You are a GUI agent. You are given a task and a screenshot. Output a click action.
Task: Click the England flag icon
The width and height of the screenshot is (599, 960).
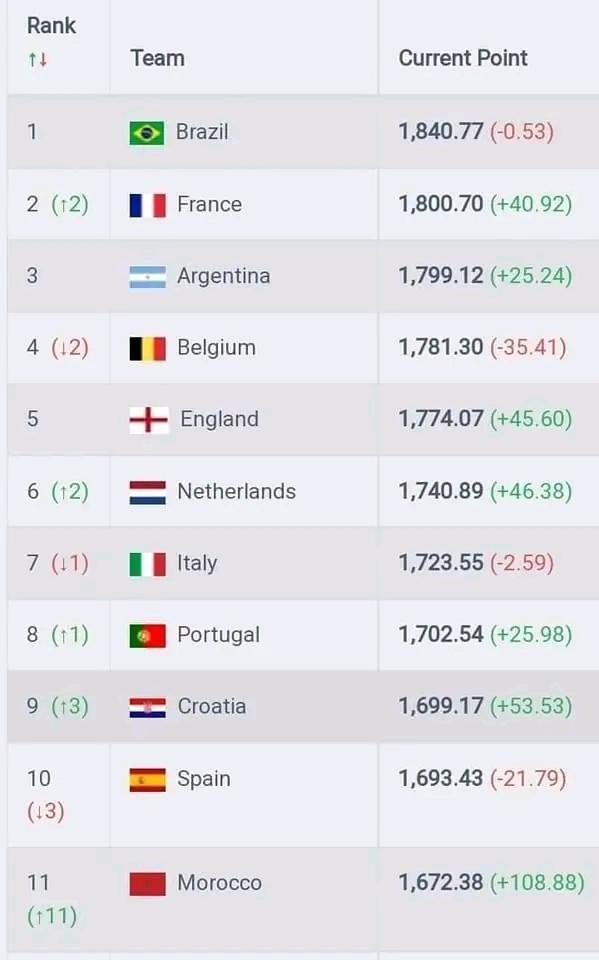pos(146,419)
